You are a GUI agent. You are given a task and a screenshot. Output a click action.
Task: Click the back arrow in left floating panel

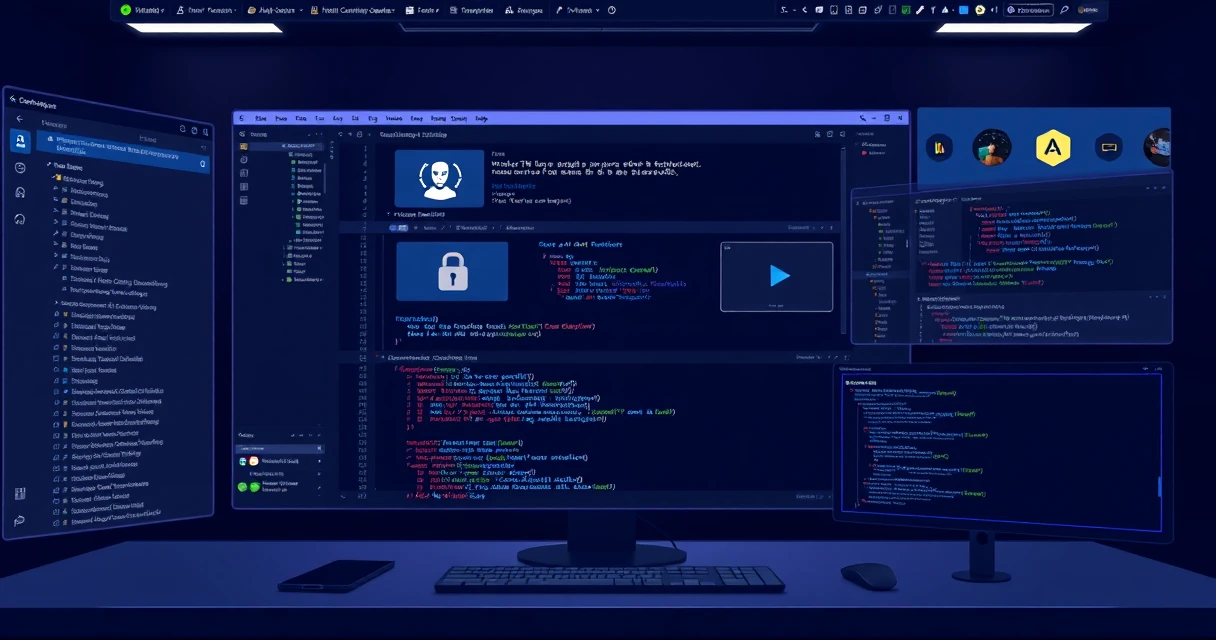(x=19, y=118)
